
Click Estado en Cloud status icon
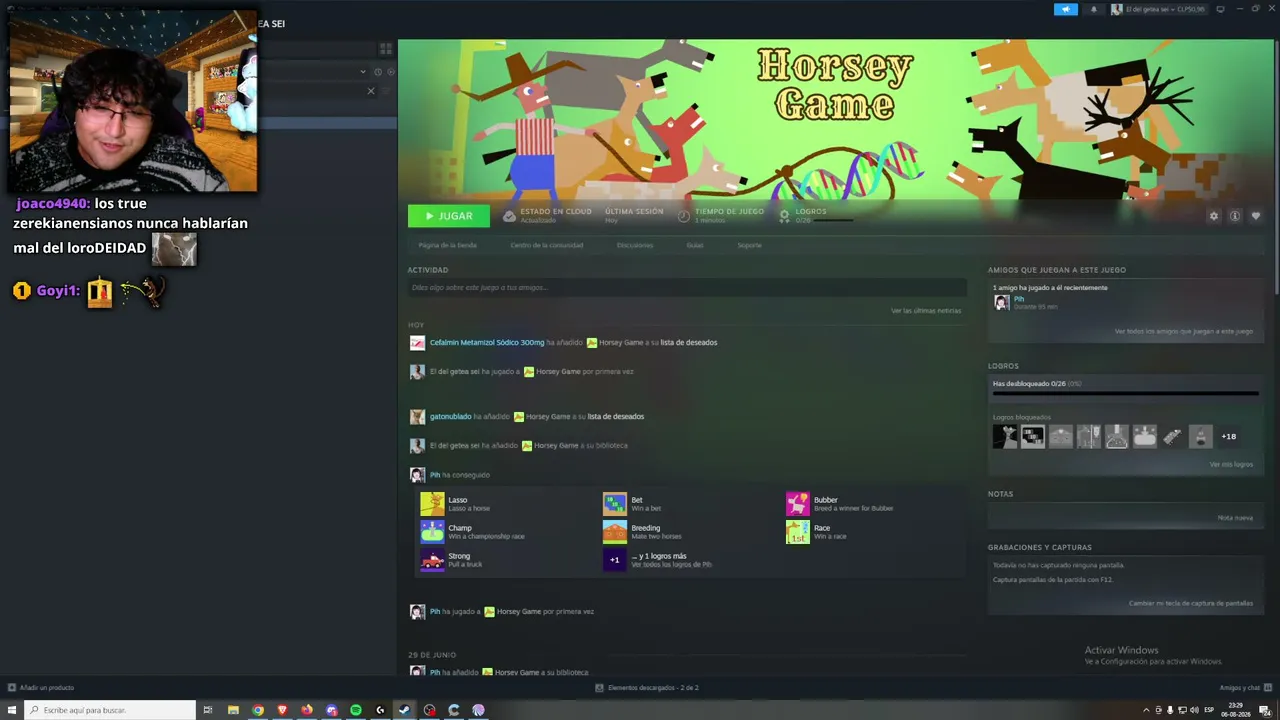509,216
